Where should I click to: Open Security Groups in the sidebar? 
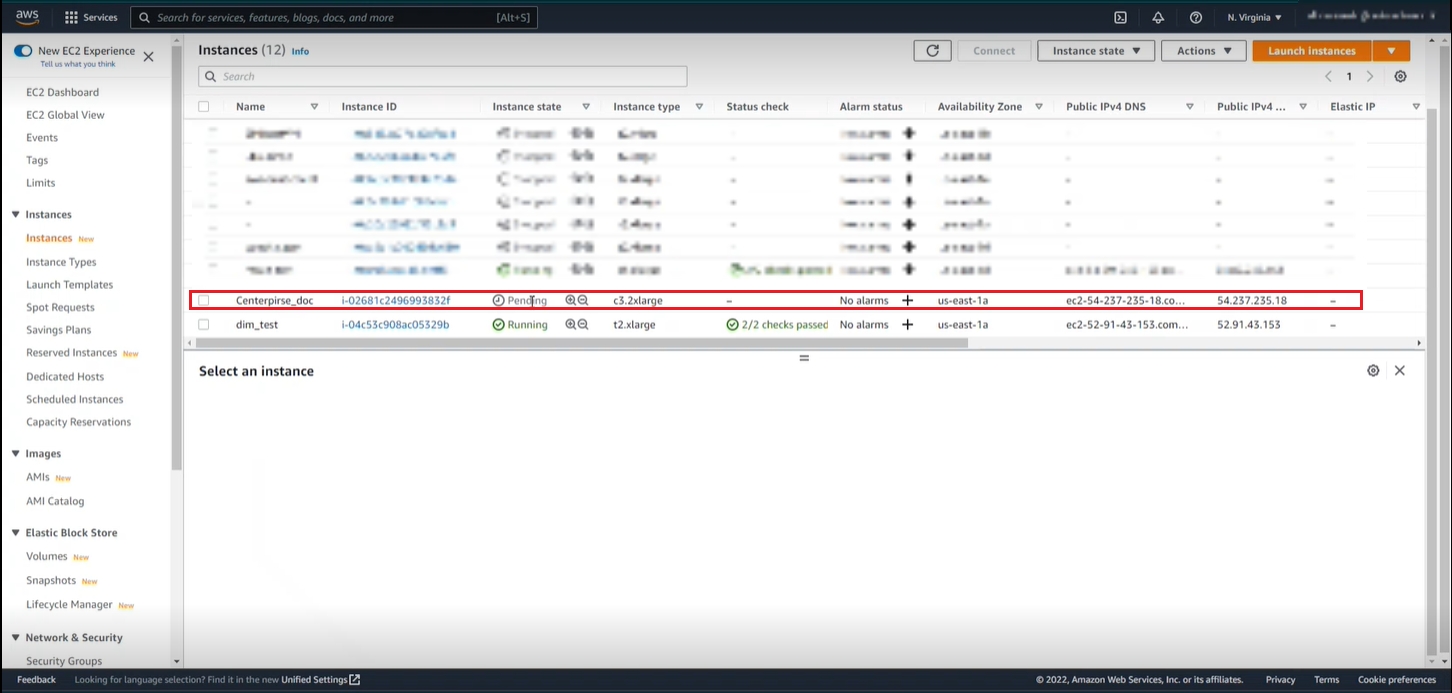tap(64, 661)
